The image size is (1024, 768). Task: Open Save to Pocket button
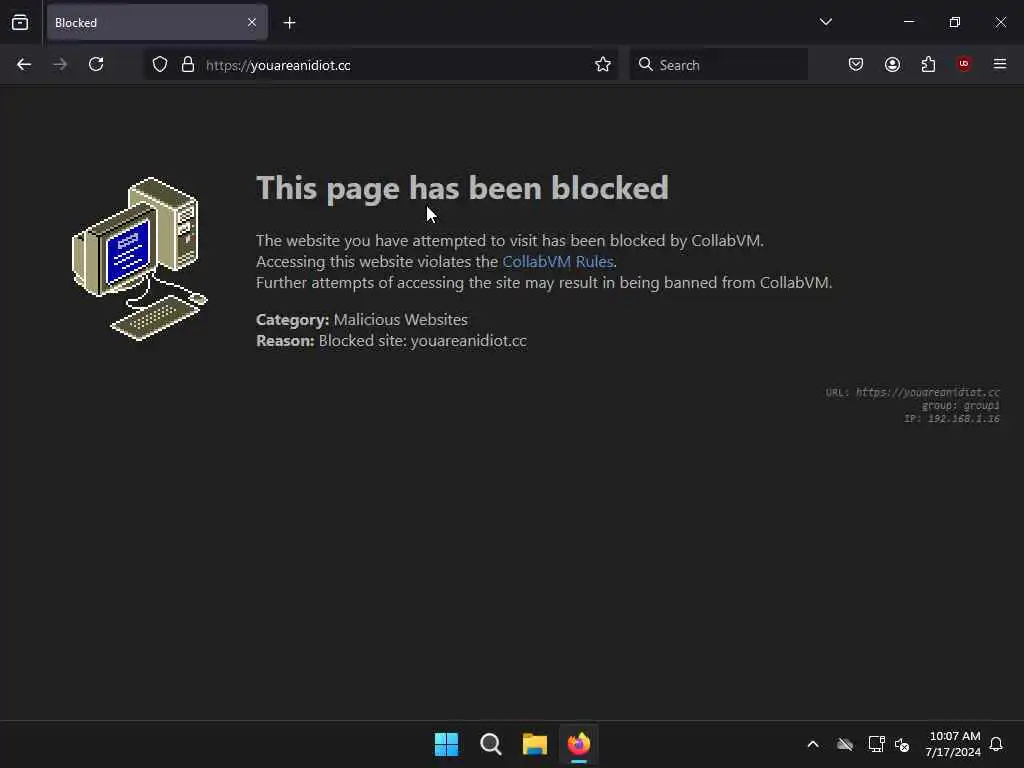[x=856, y=64]
